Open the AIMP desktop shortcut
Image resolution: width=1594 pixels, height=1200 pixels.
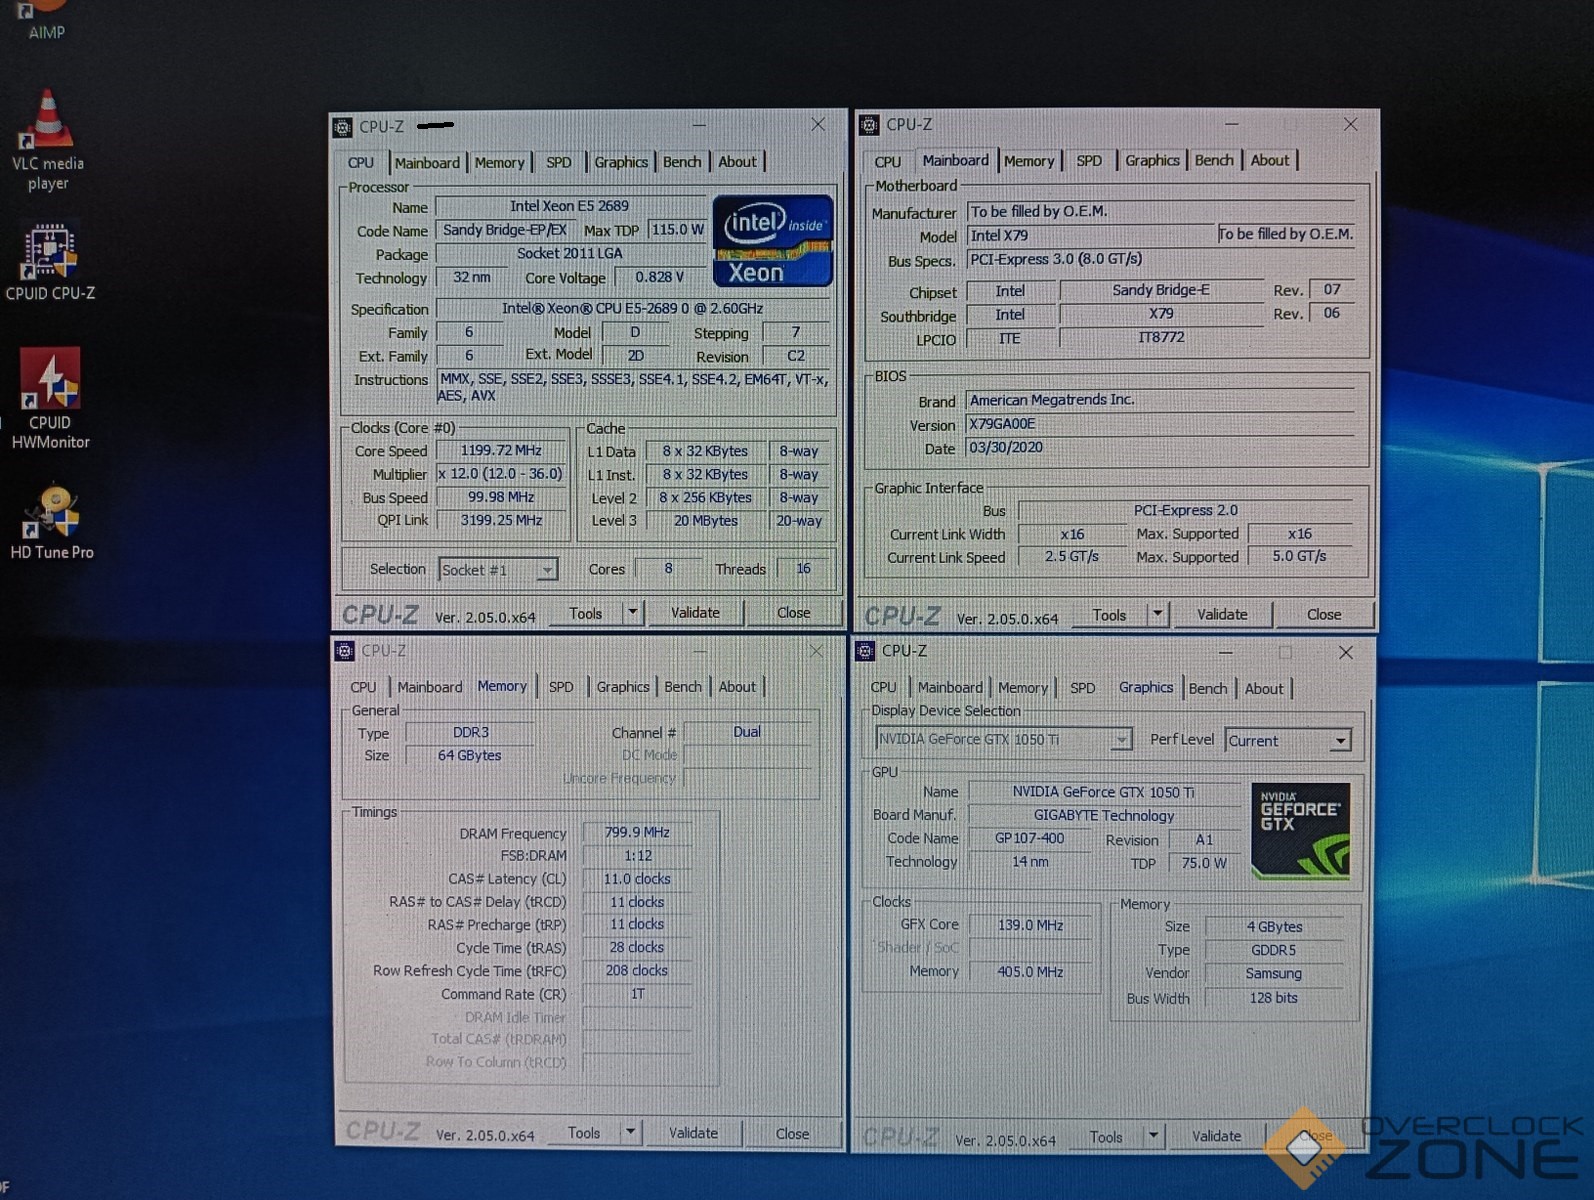[x=45, y=20]
